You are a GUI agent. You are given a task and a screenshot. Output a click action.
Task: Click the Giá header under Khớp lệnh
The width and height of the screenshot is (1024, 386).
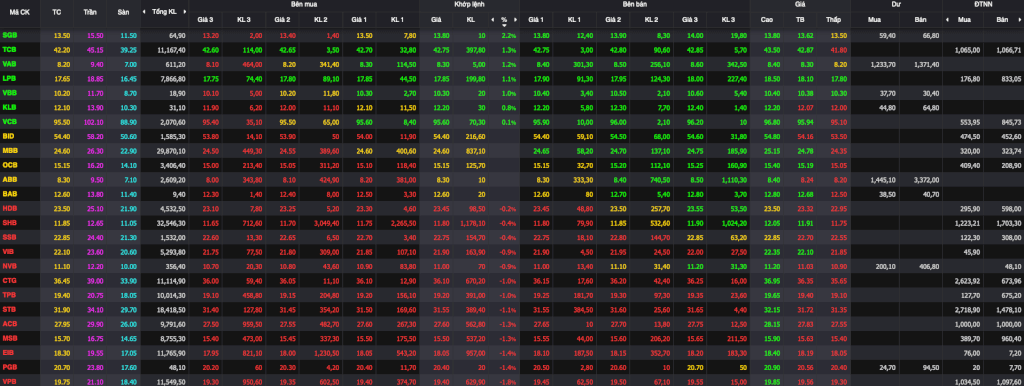click(x=436, y=20)
